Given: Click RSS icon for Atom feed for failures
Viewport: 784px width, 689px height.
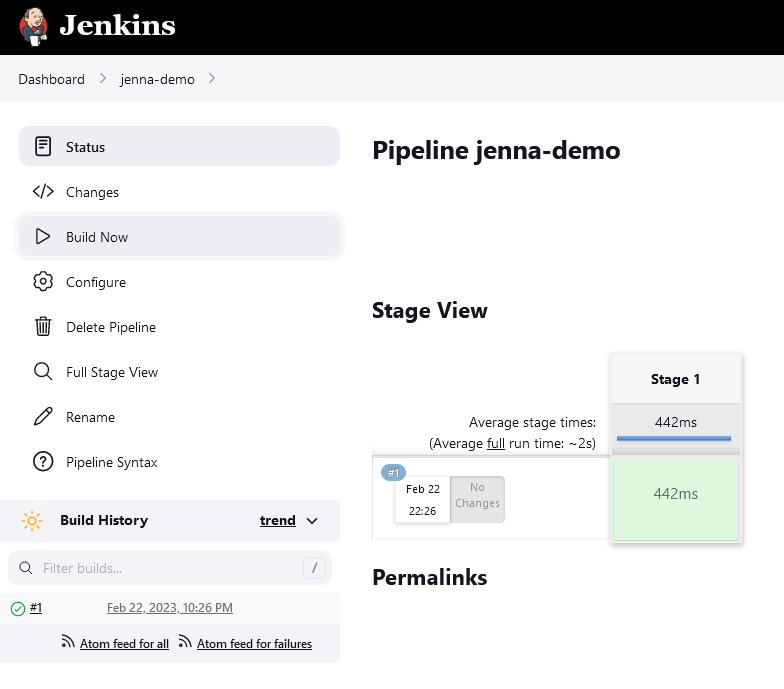Looking at the screenshot, I should click(185, 642).
